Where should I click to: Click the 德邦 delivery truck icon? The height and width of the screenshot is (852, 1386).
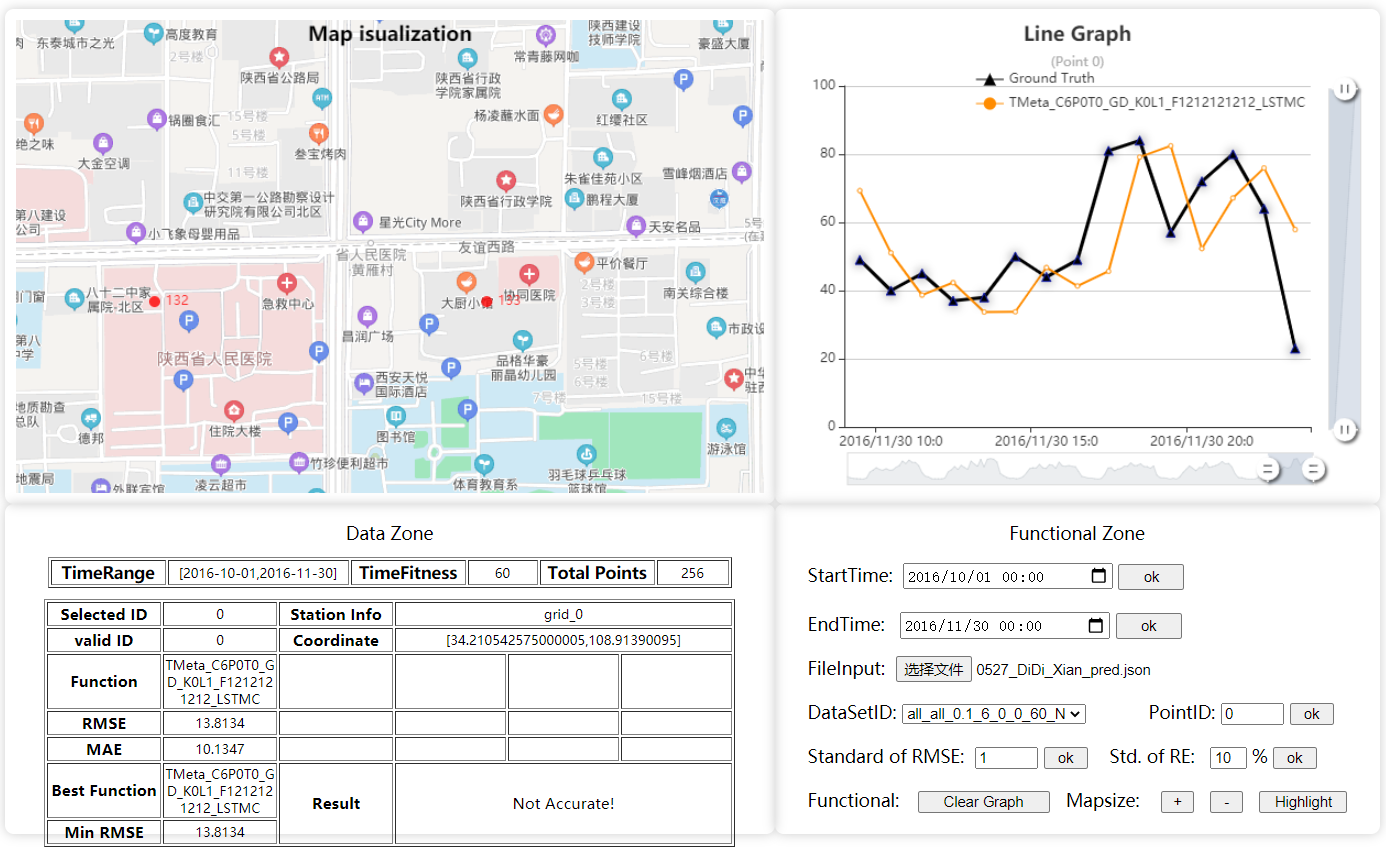click(91, 417)
